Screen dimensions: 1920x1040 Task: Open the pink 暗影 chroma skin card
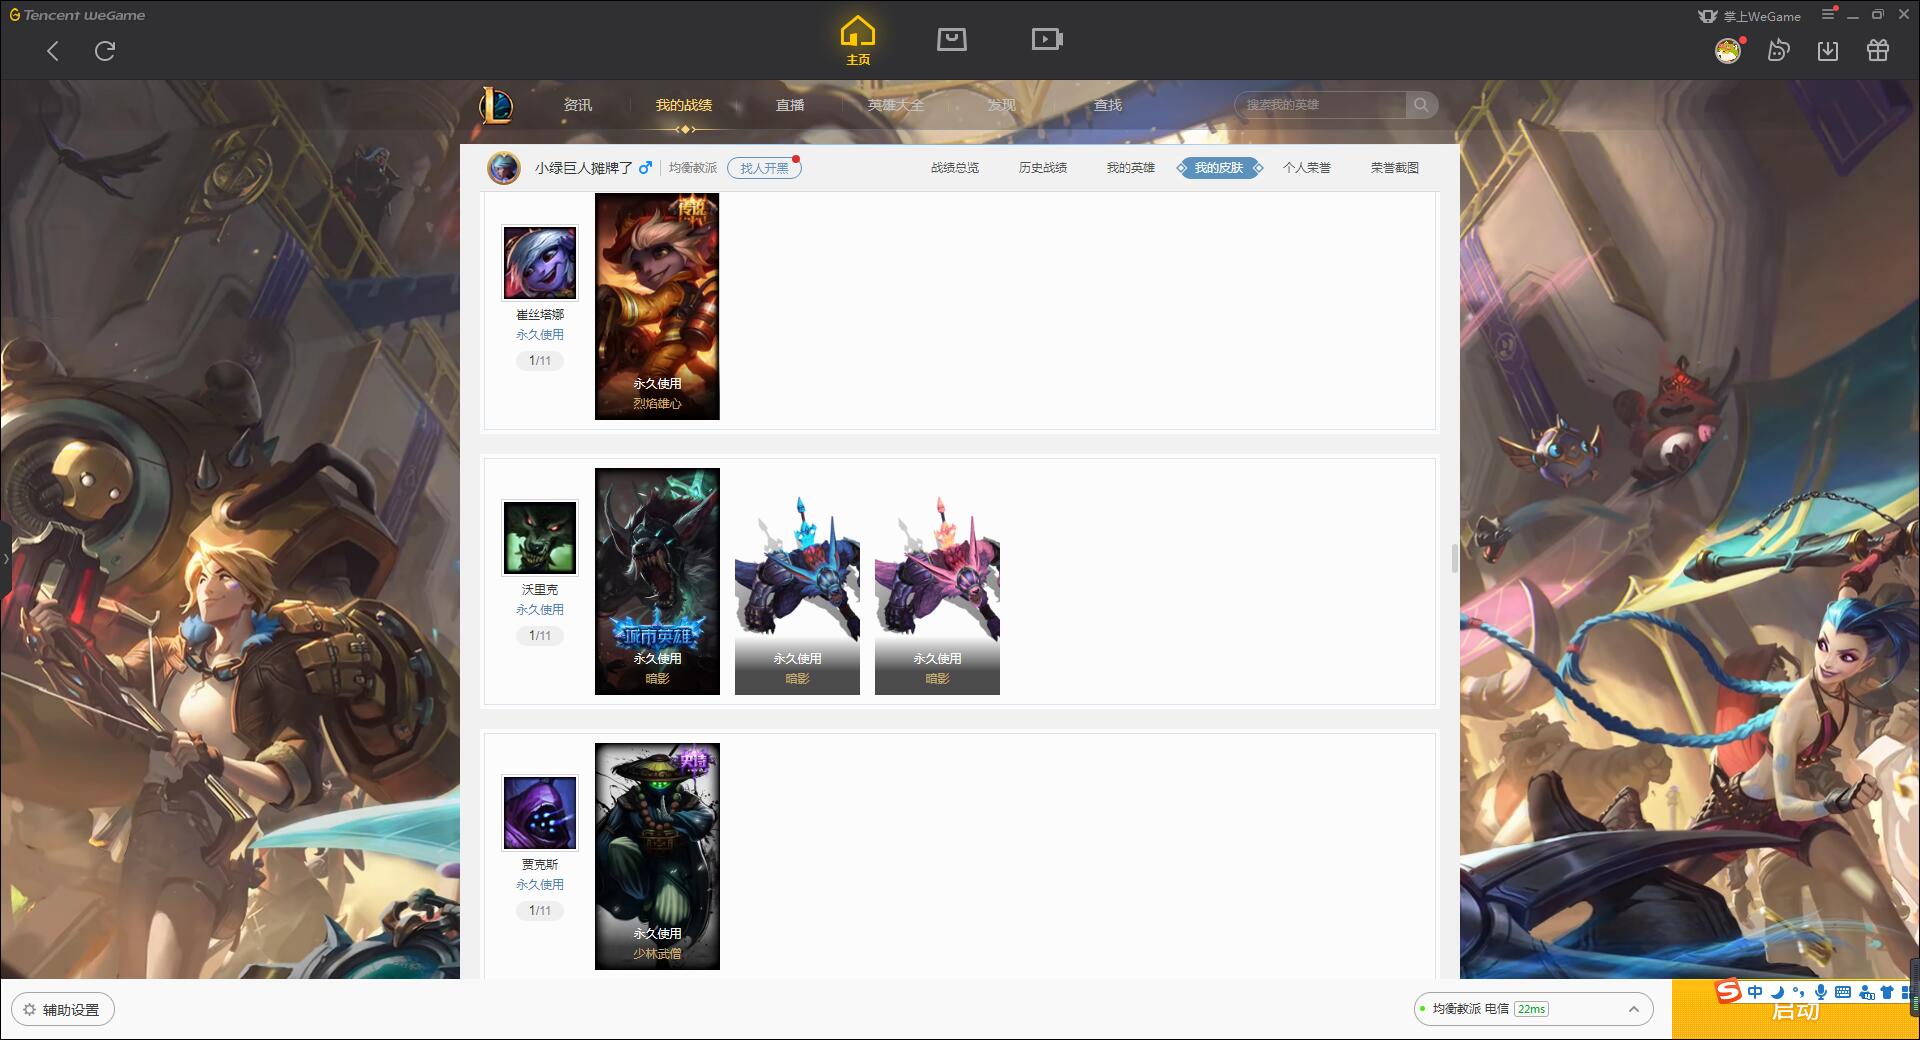coord(937,581)
